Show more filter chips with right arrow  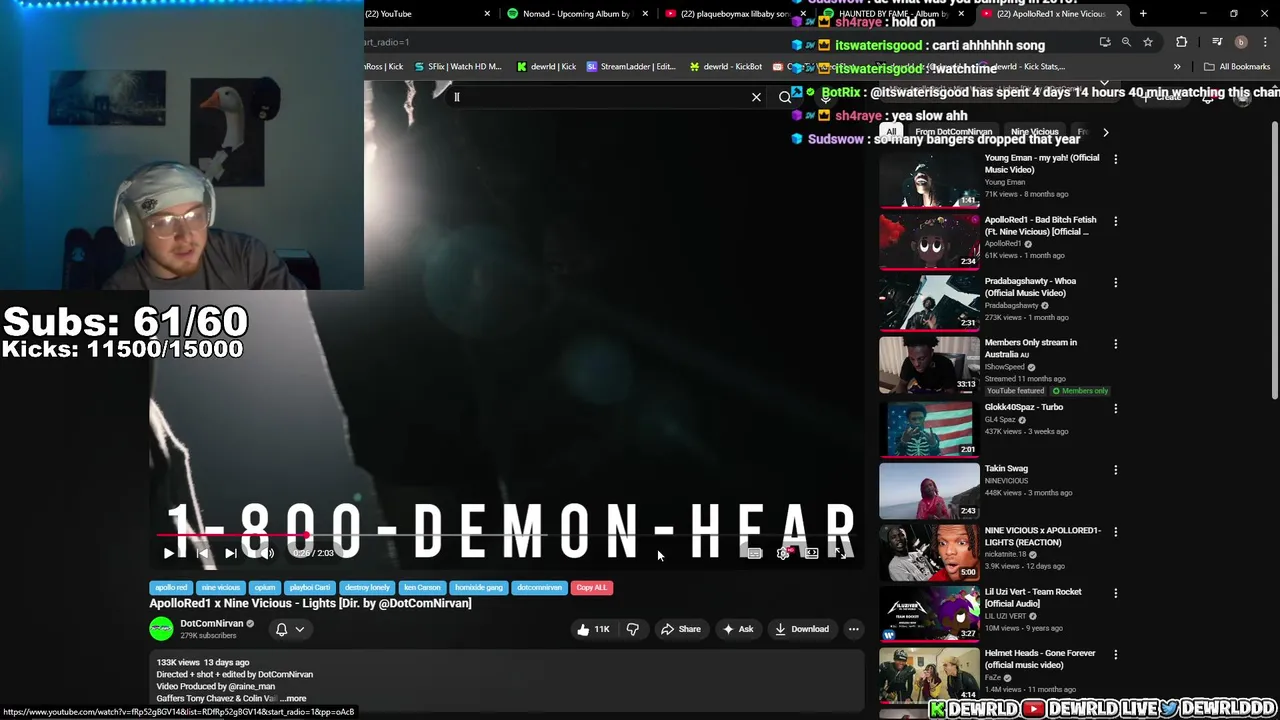[x=1105, y=132]
